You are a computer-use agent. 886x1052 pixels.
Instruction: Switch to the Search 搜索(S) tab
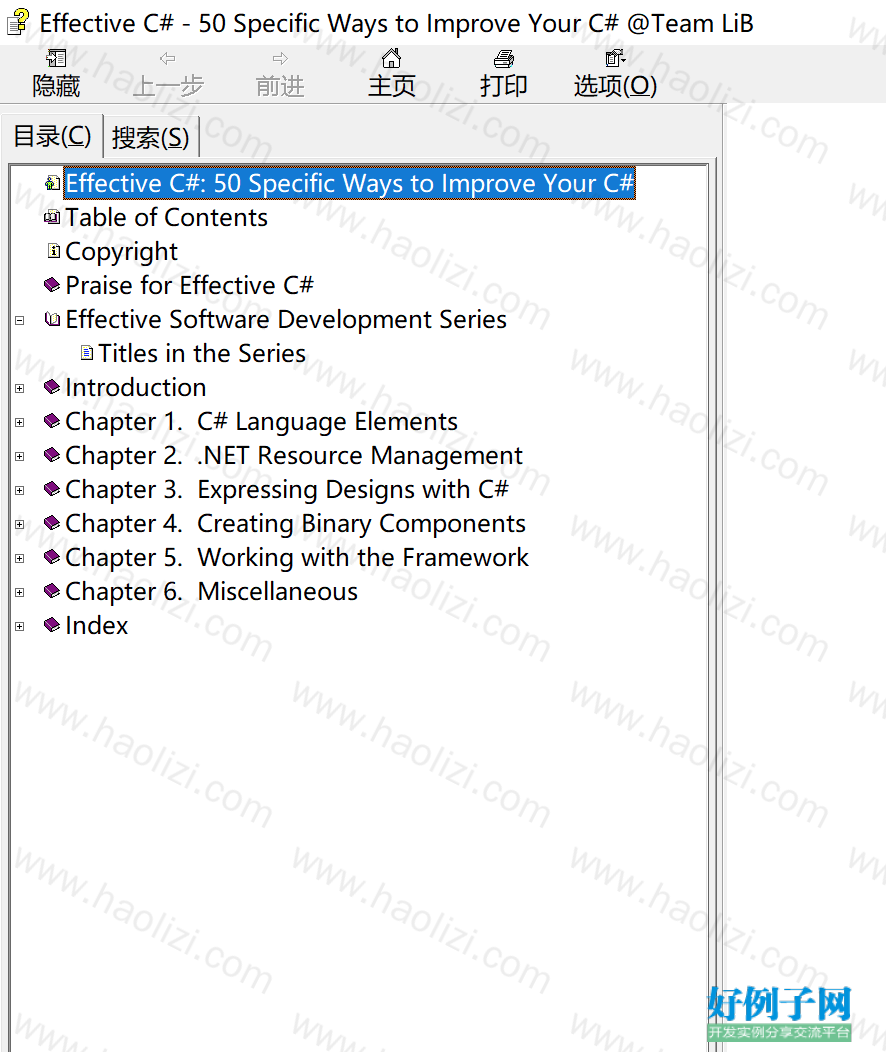[151, 138]
